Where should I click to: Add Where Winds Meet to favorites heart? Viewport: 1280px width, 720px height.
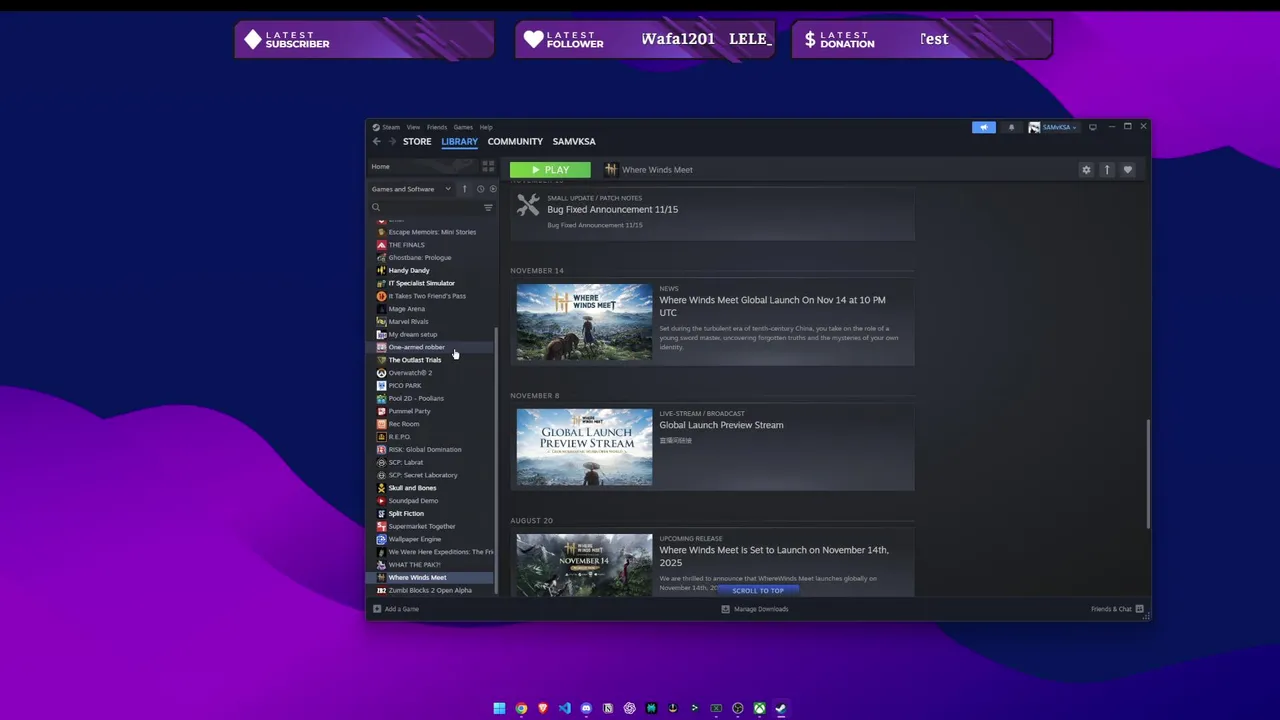click(1128, 170)
